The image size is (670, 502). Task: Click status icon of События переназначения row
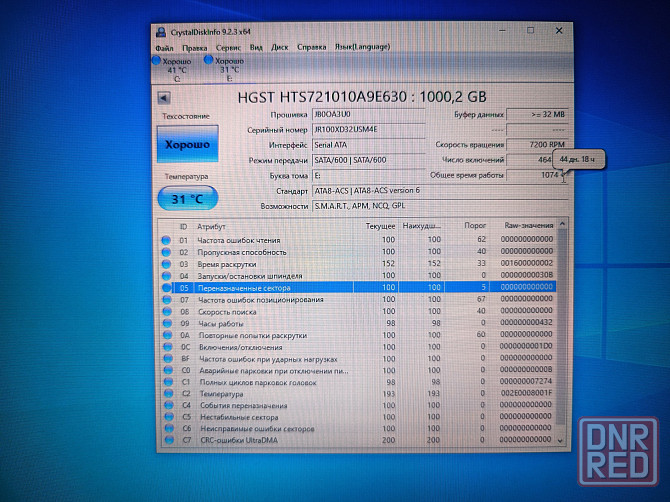point(169,405)
